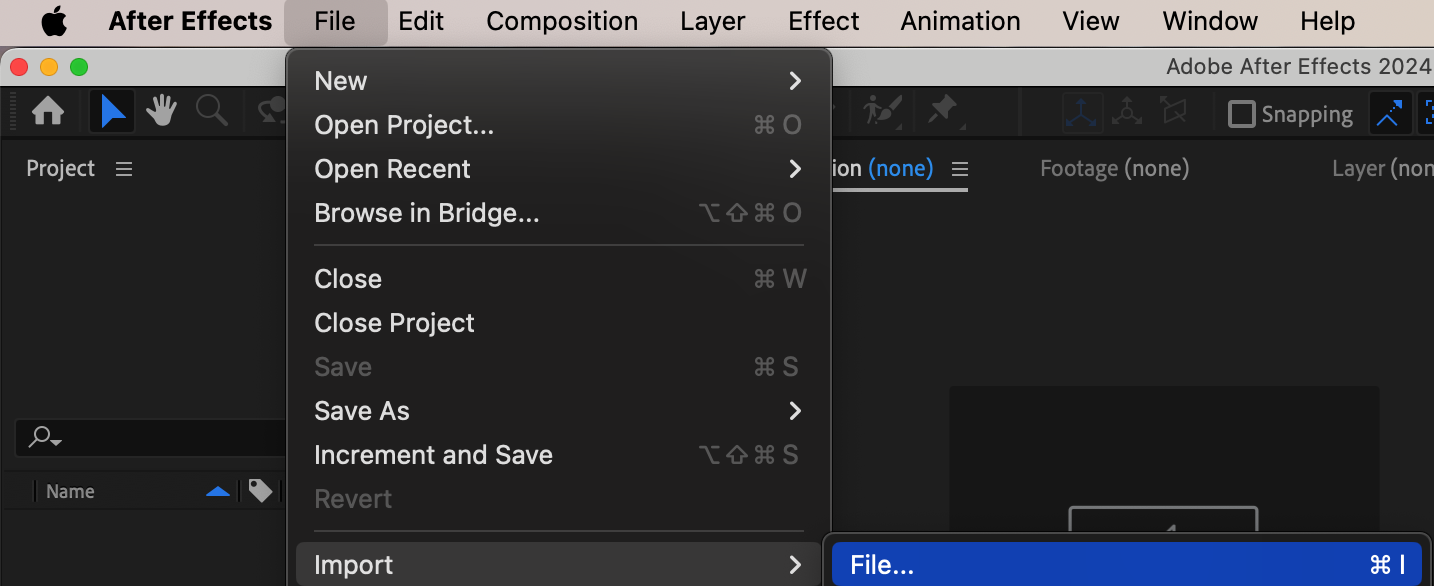Select the Selection arrow tool

point(112,112)
